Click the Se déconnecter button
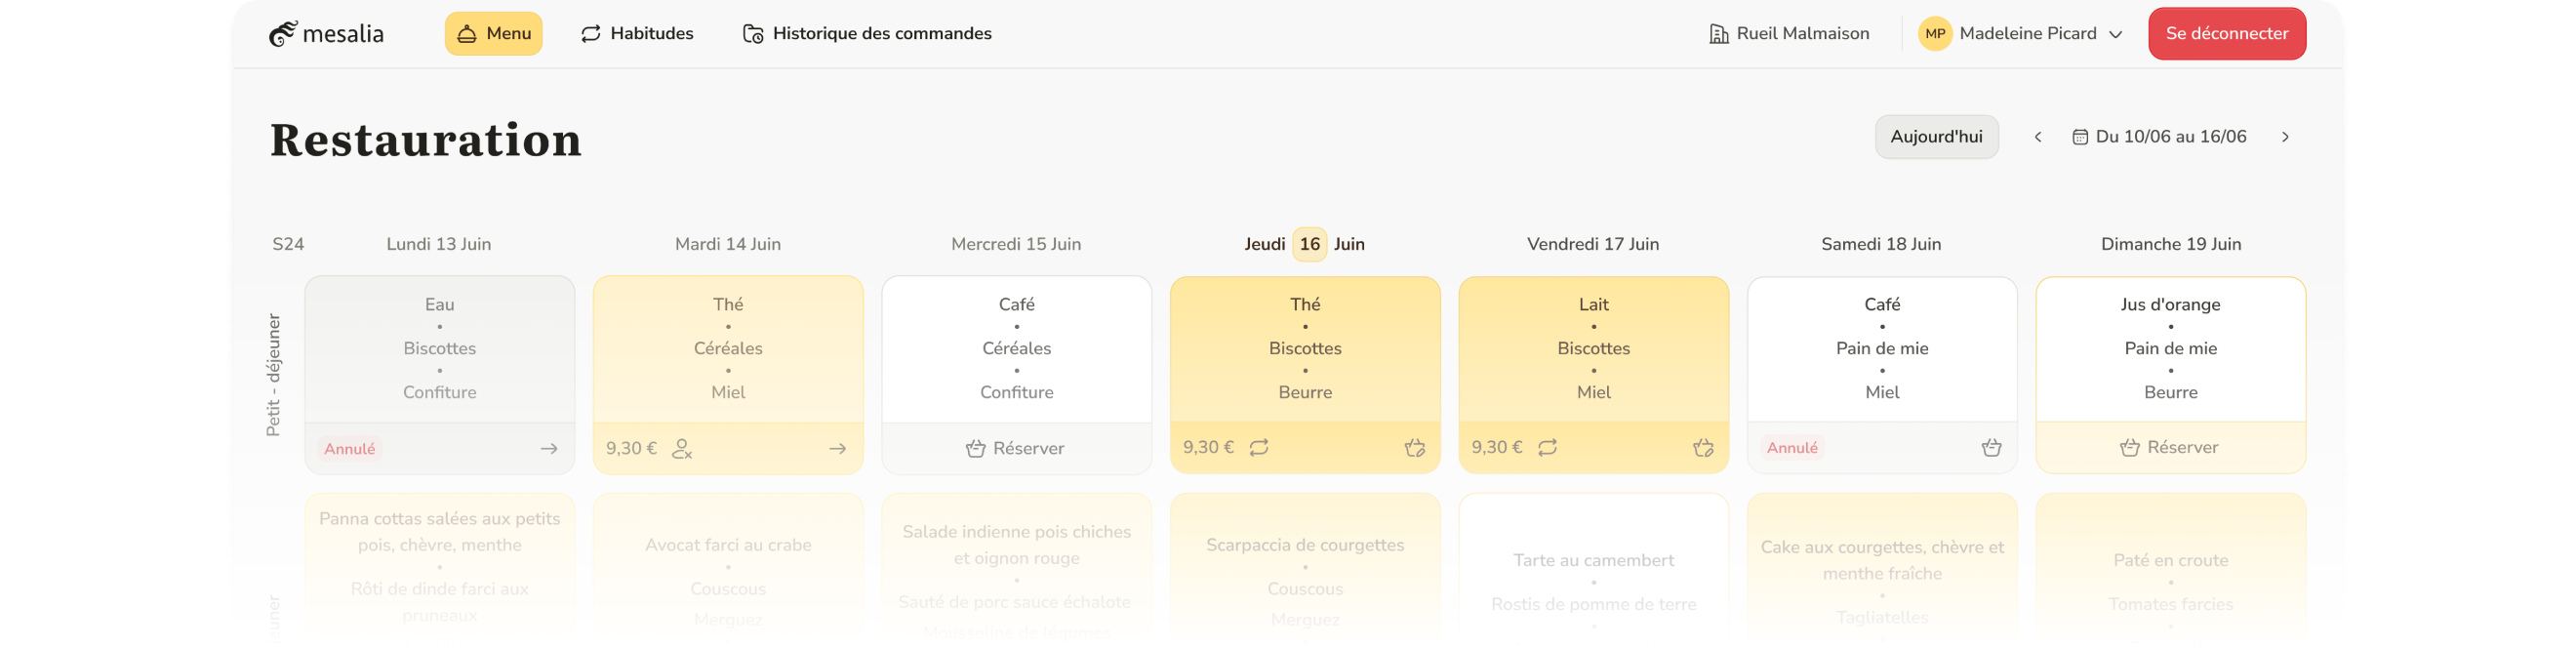This screenshot has width=2576, height=648. (x=2227, y=34)
